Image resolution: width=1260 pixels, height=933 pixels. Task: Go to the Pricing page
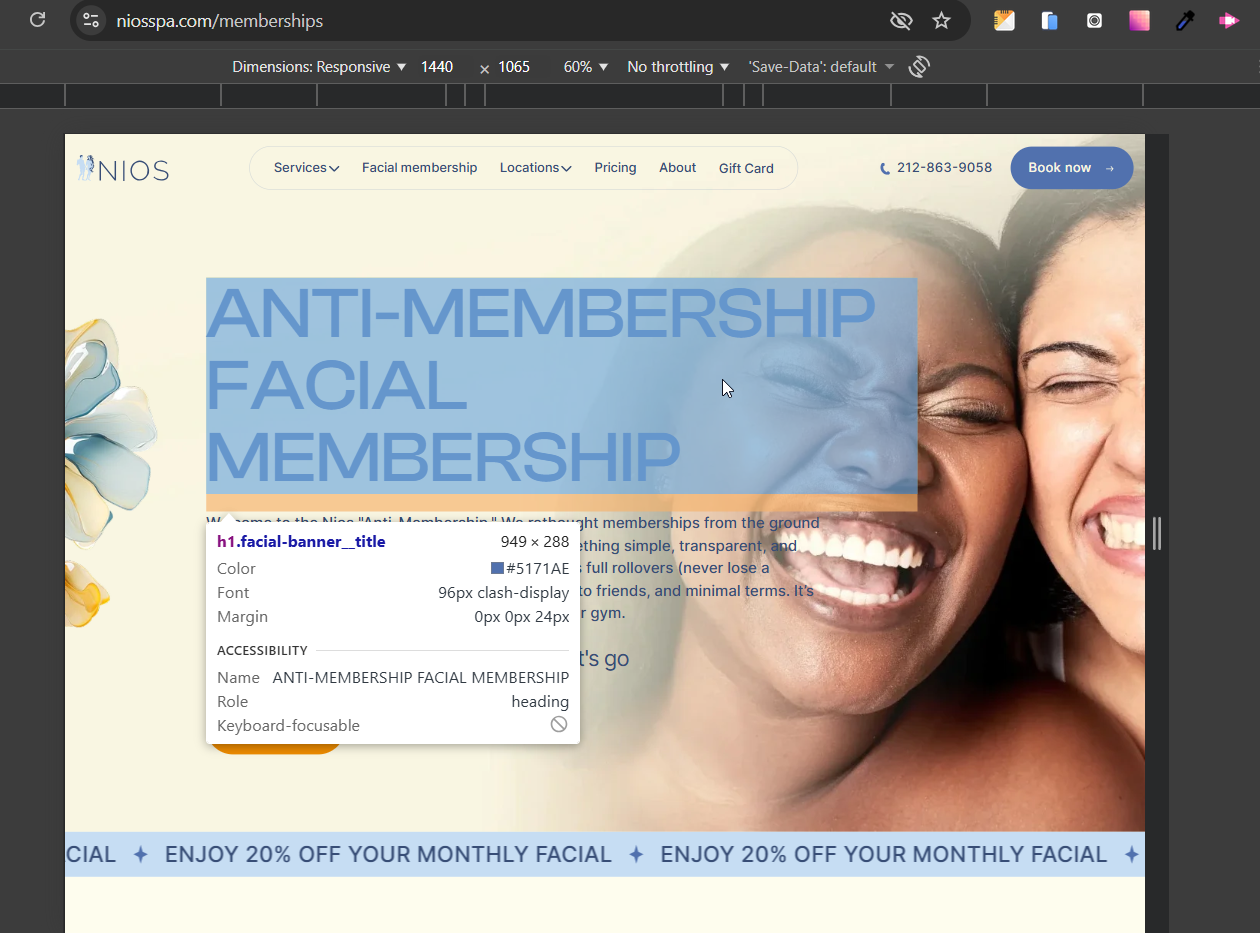click(x=615, y=168)
